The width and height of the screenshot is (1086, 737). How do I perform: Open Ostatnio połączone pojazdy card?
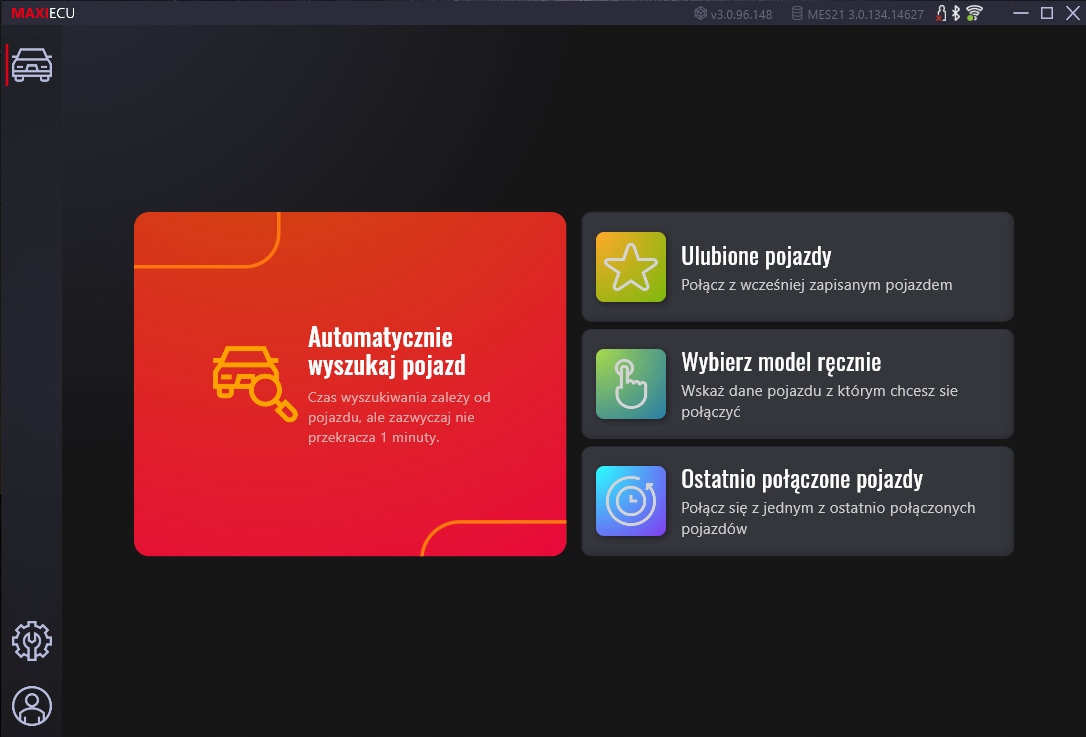(798, 501)
